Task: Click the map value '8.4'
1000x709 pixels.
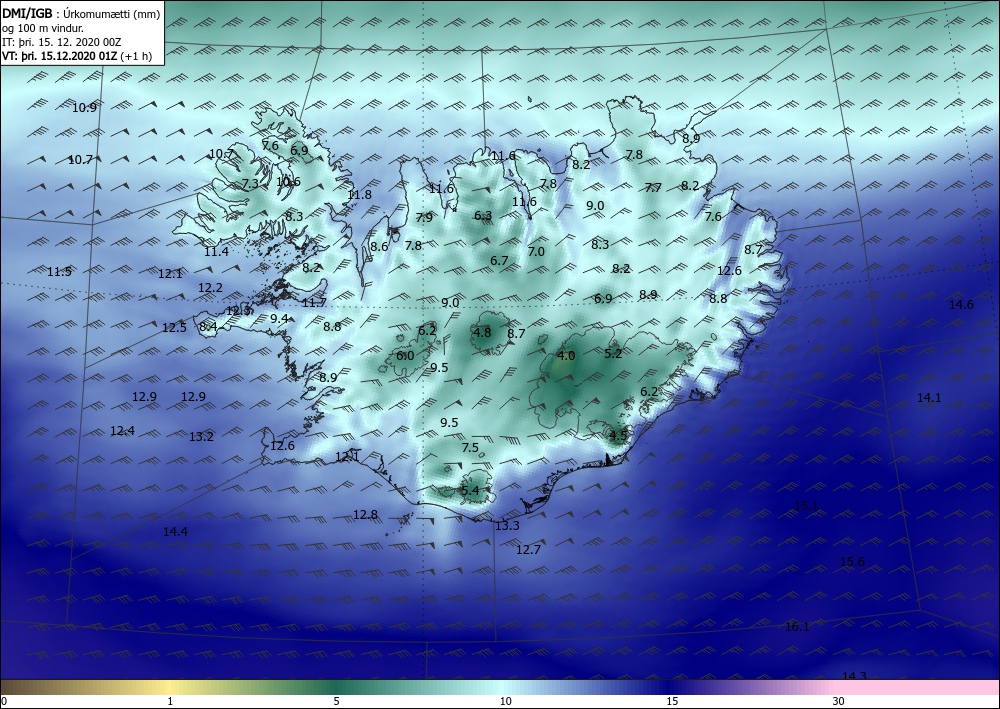Action: (x=209, y=327)
